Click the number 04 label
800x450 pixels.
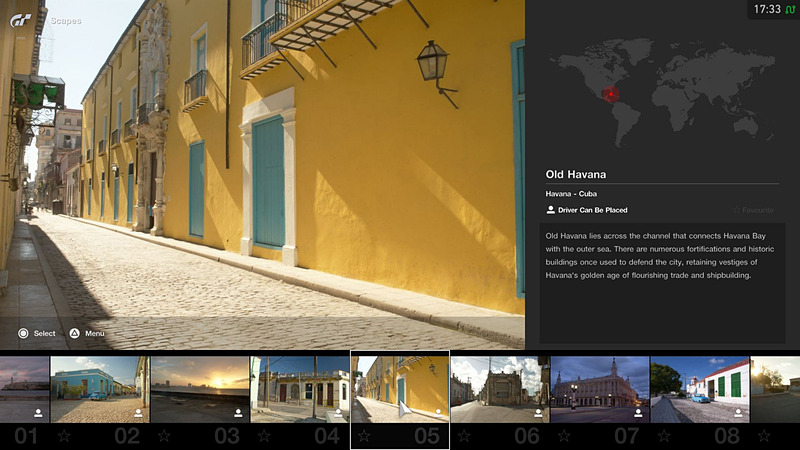click(x=327, y=436)
